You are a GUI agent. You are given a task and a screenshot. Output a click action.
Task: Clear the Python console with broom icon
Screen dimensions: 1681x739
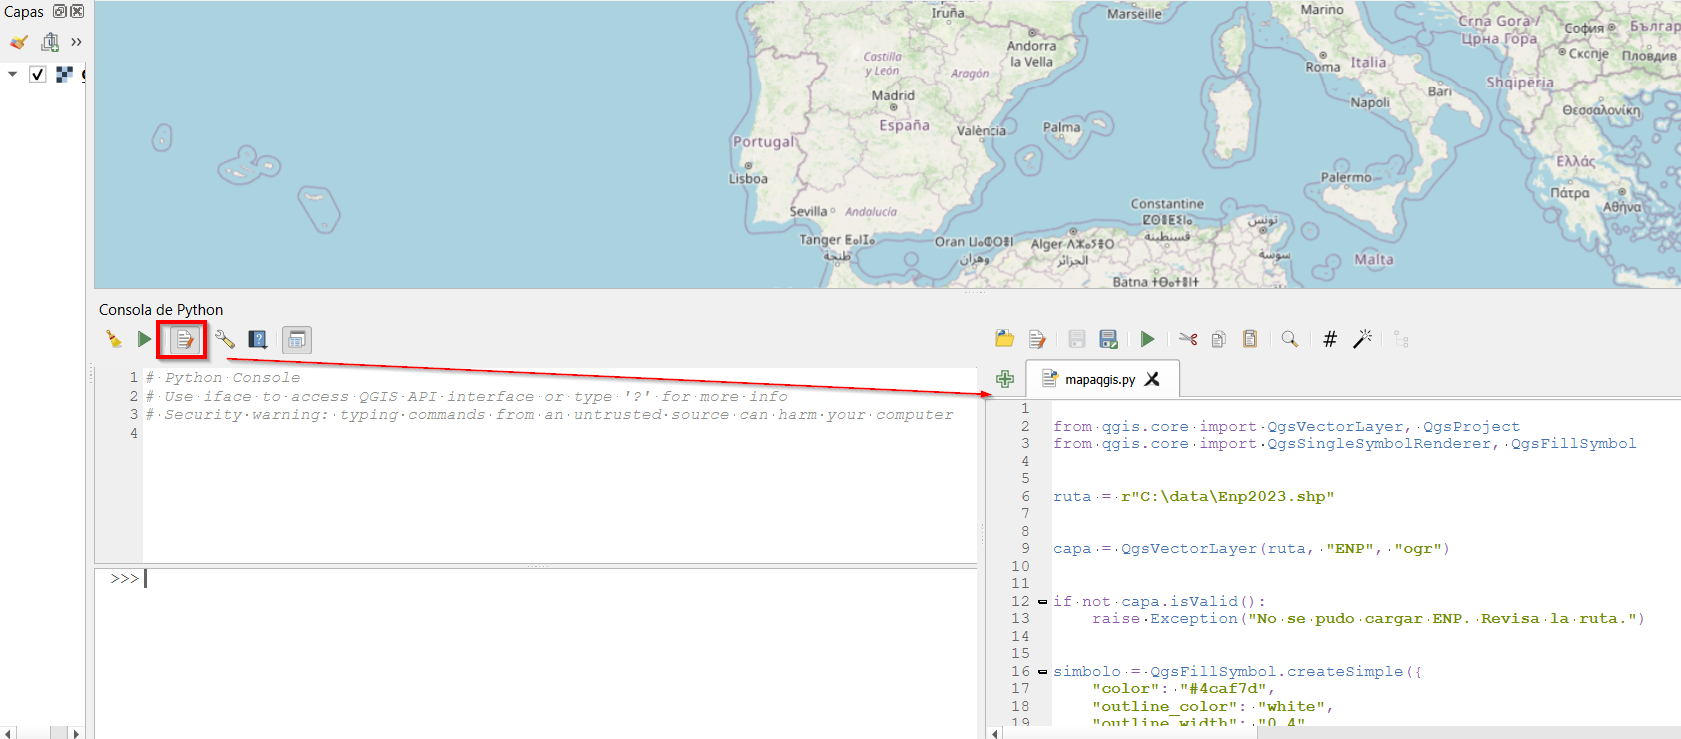click(114, 340)
